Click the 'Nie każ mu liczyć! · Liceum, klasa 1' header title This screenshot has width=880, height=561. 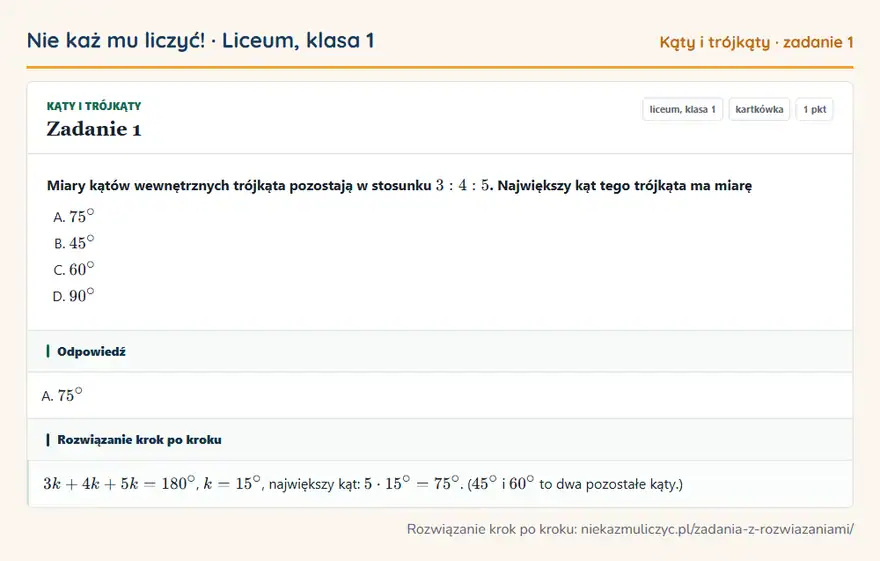(x=200, y=41)
